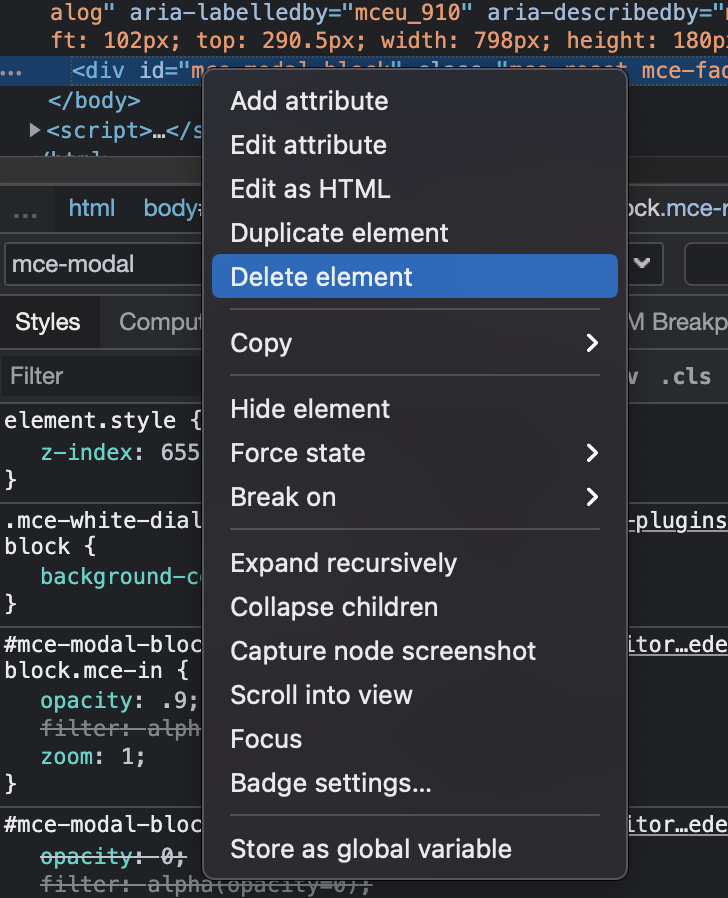Click opacity: .9 declaration
Screen dimensions: 728x898
click(x=119, y=700)
